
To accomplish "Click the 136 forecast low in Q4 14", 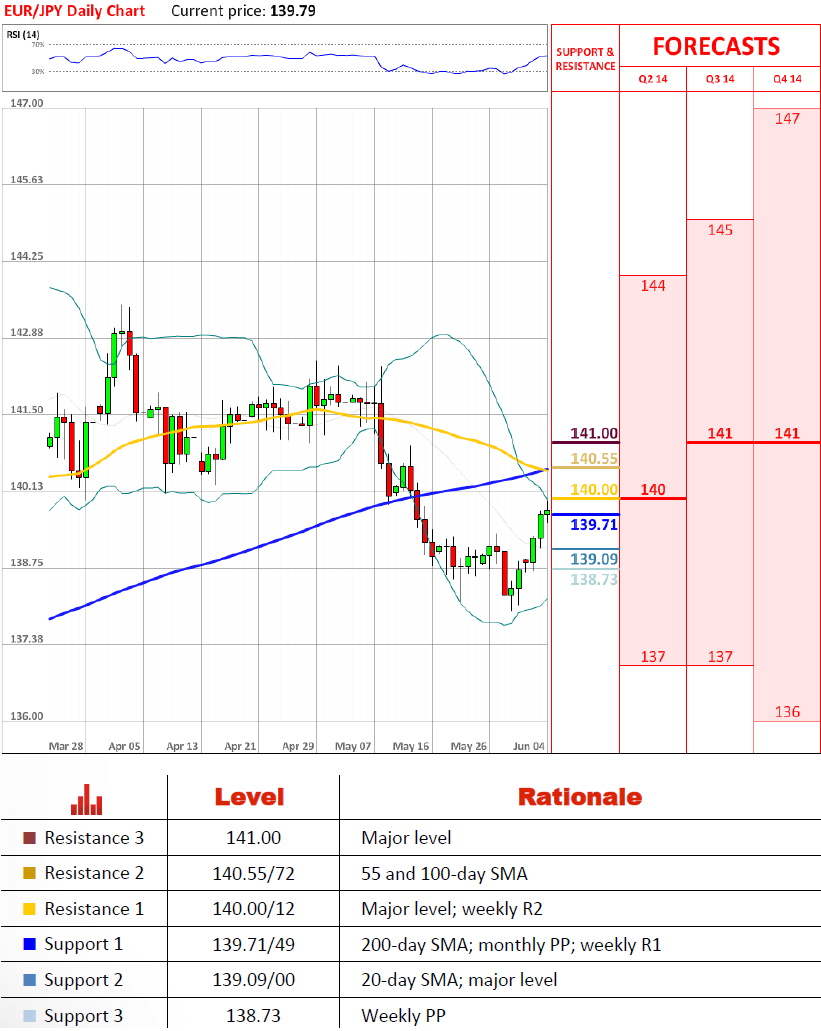I will click(787, 712).
